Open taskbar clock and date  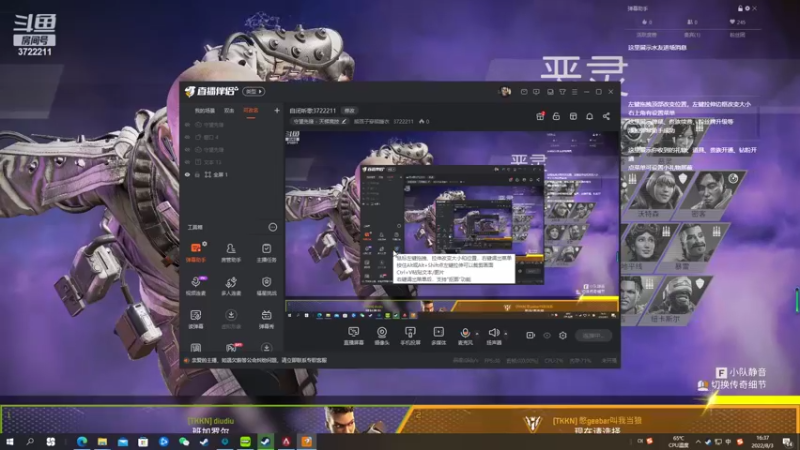tap(762, 442)
